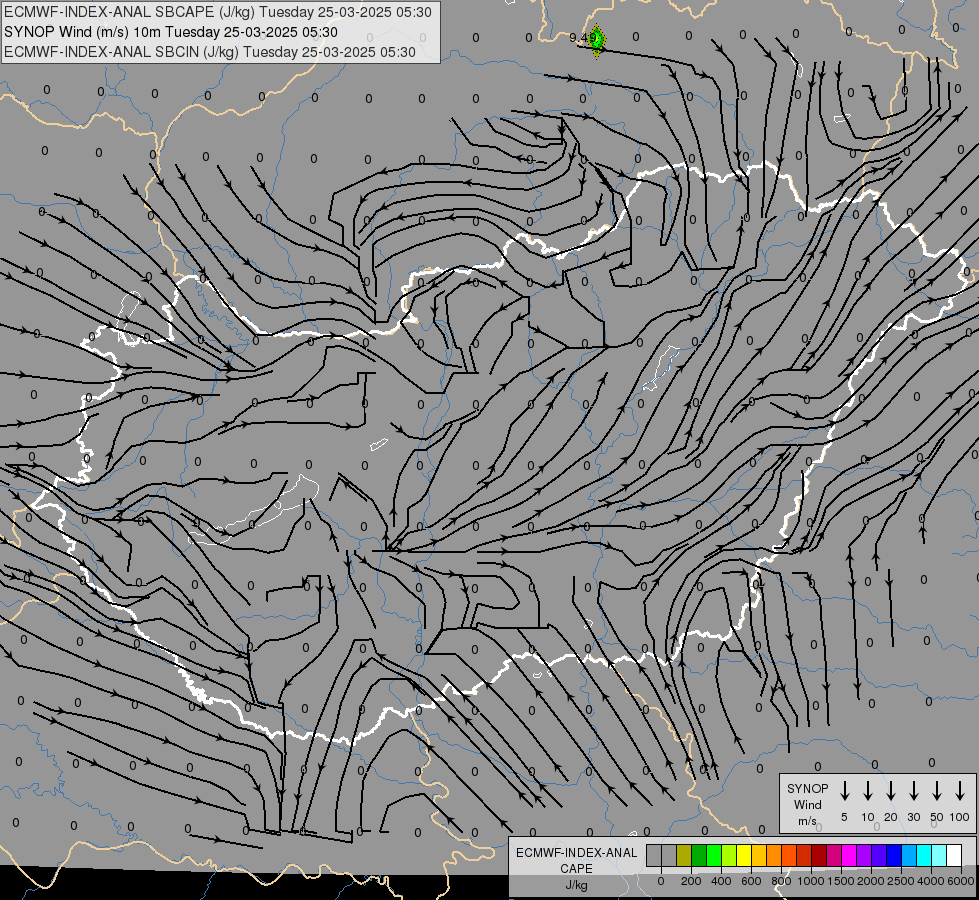Screen dimensions: 979x900
Task: Click the 2500 value on the CAPE scale
Action: pyautogui.click(x=901, y=881)
